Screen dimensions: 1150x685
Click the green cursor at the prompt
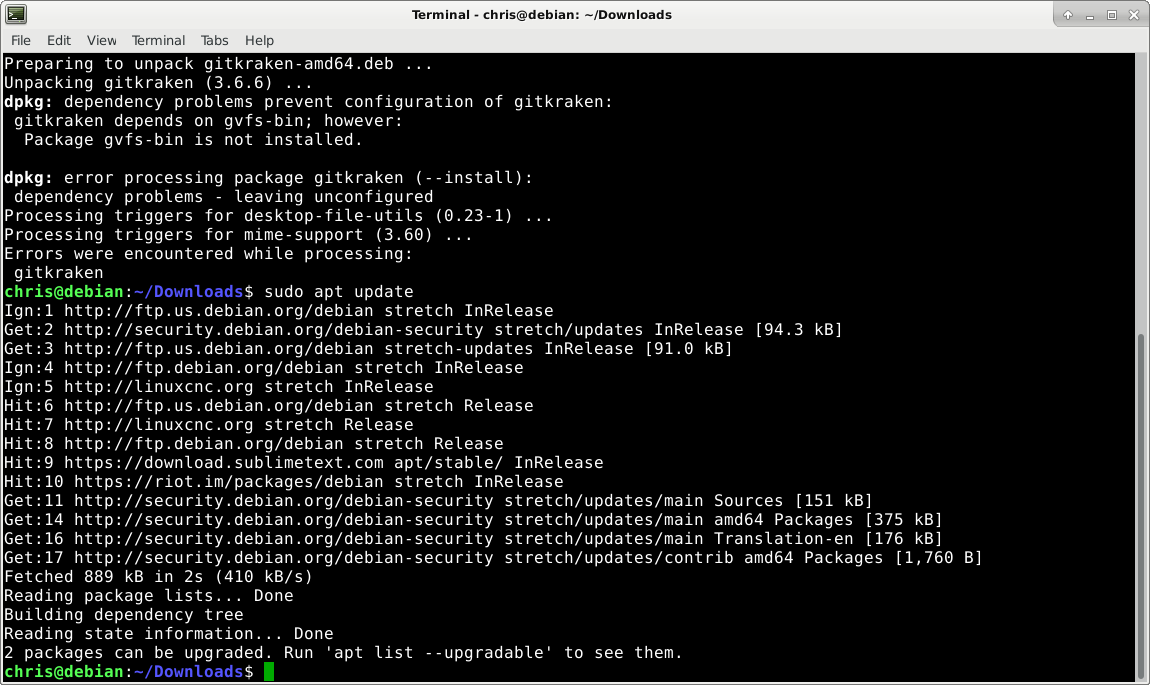coord(269,672)
